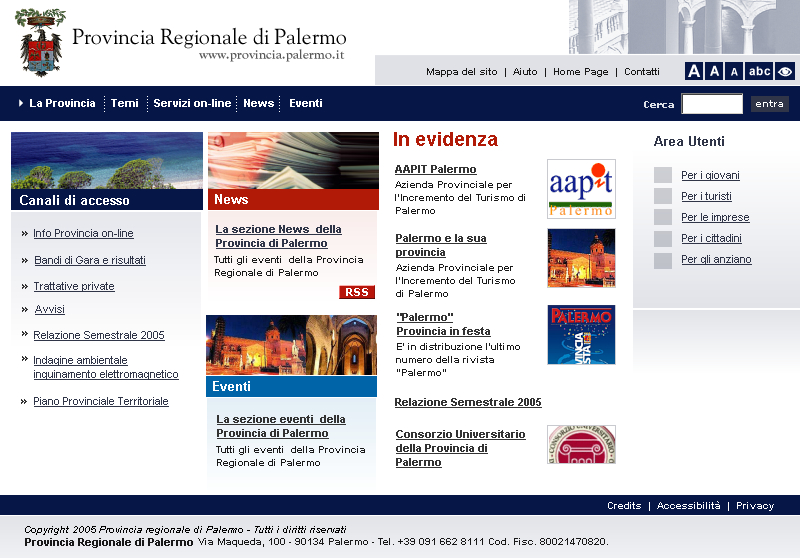Open the Palermo cathedral night thumbnail
This screenshot has width=800, height=558.
(581, 258)
